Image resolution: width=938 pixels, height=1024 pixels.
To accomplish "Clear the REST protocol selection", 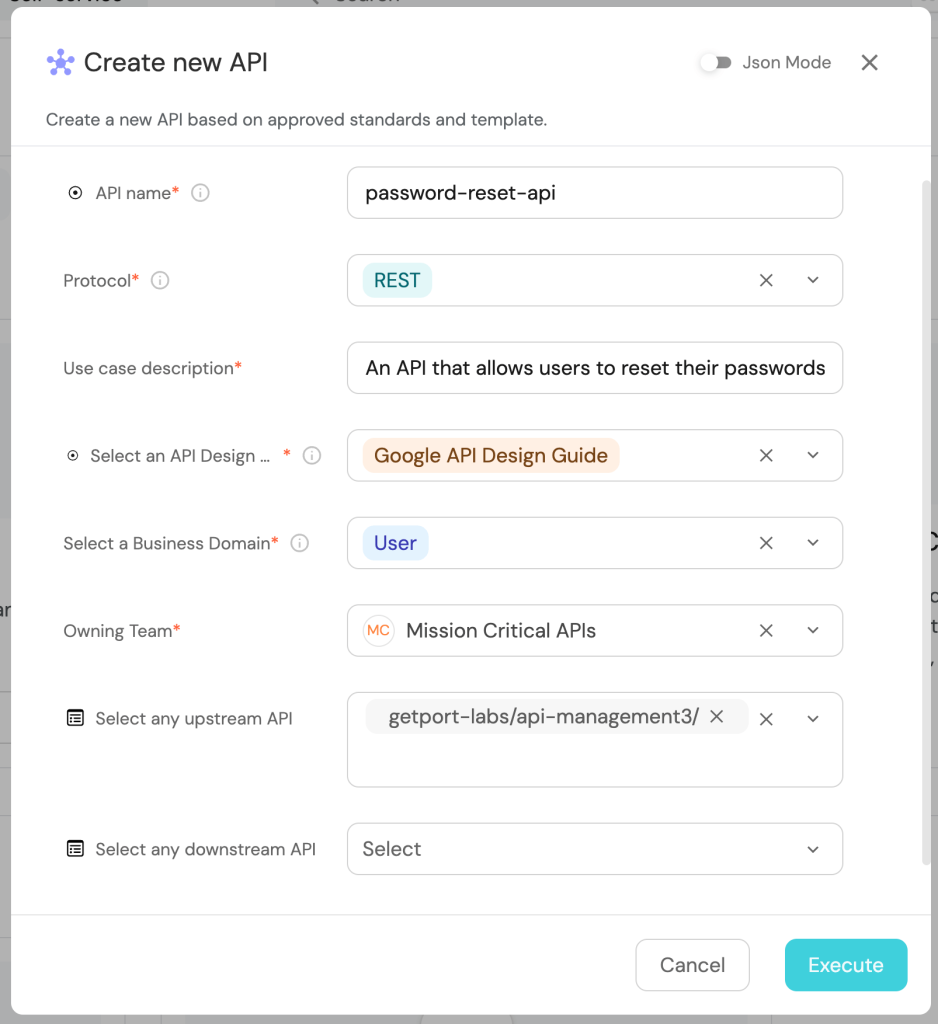I will (x=766, y=281).
